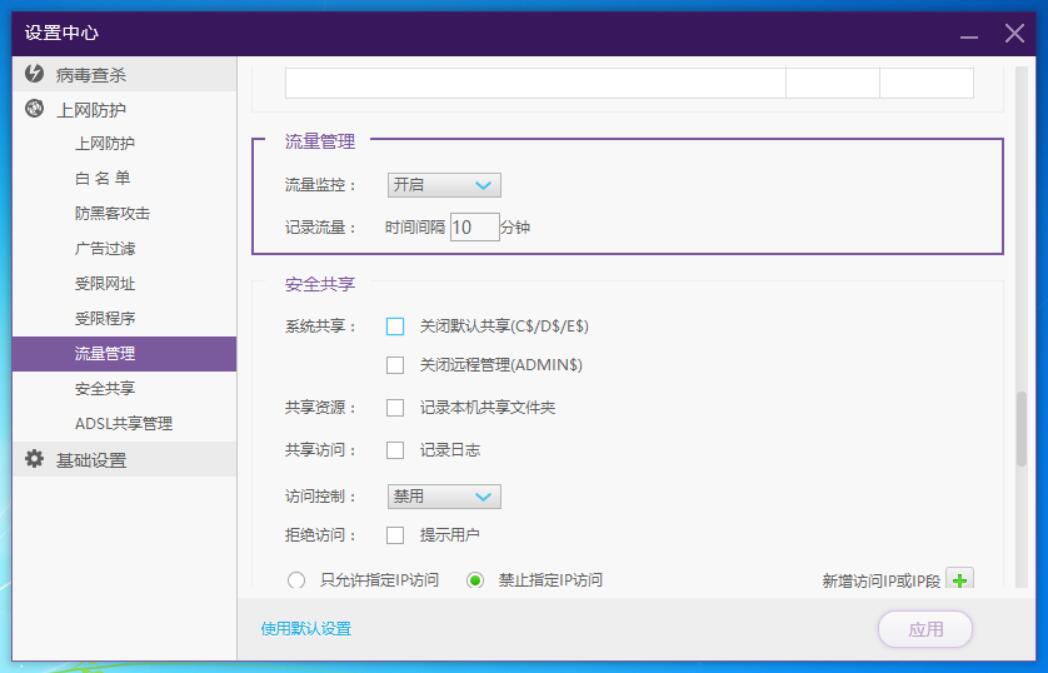The height and width of the screenshot is (673, 1048).
Task: Open ADSL共享管理 settings
Action: click(124, 424)
